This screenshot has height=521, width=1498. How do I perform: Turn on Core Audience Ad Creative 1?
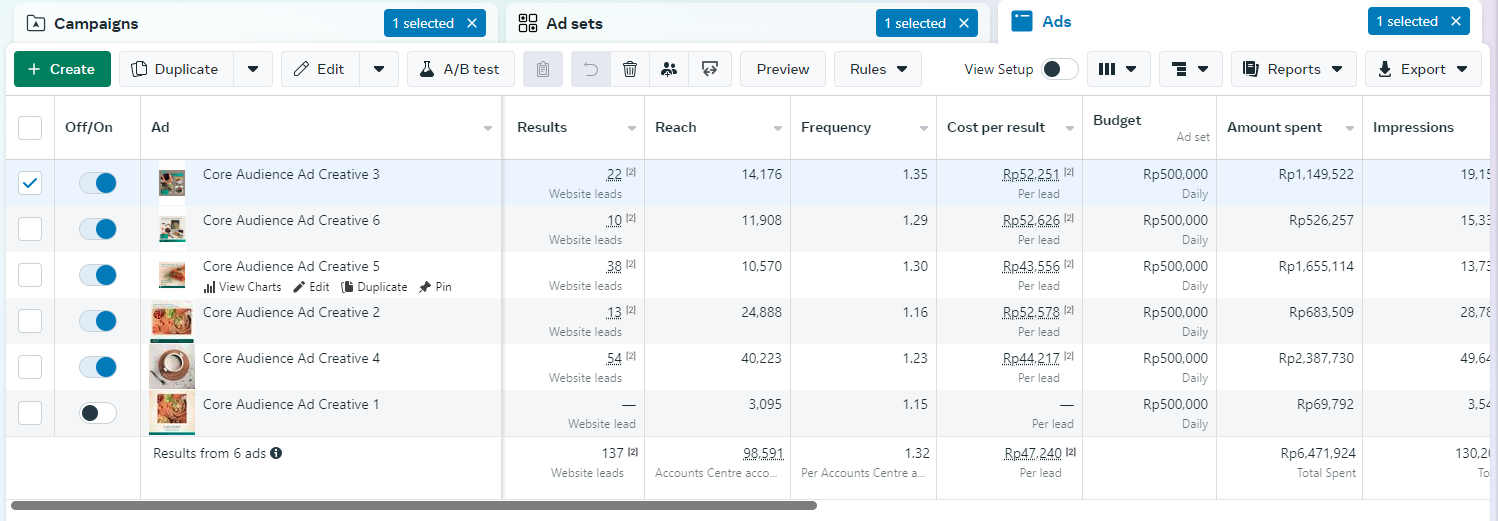(98, 413)
